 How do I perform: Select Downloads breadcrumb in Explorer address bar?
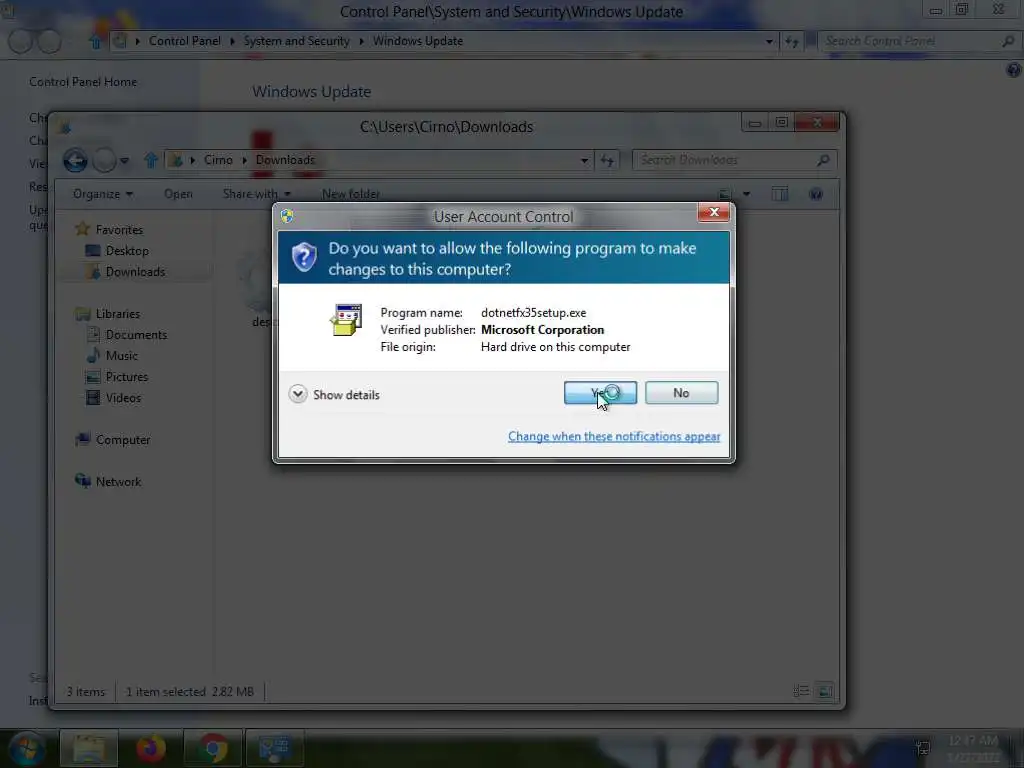coord(285,160)
